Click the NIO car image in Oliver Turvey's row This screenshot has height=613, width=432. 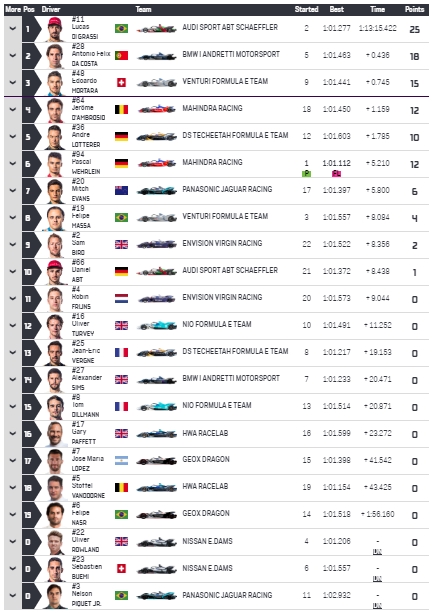click(x=157, y=325)
